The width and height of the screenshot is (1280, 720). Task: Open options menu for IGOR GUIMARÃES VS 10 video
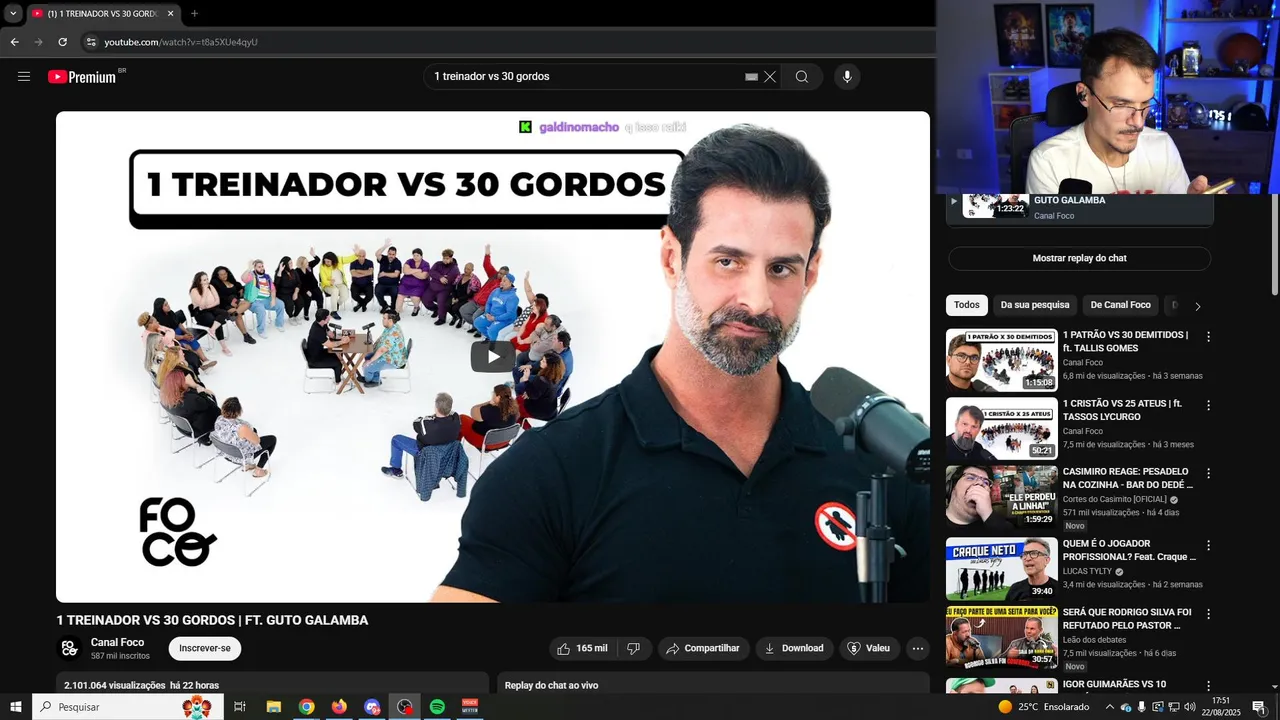[x=1208, y=685]
